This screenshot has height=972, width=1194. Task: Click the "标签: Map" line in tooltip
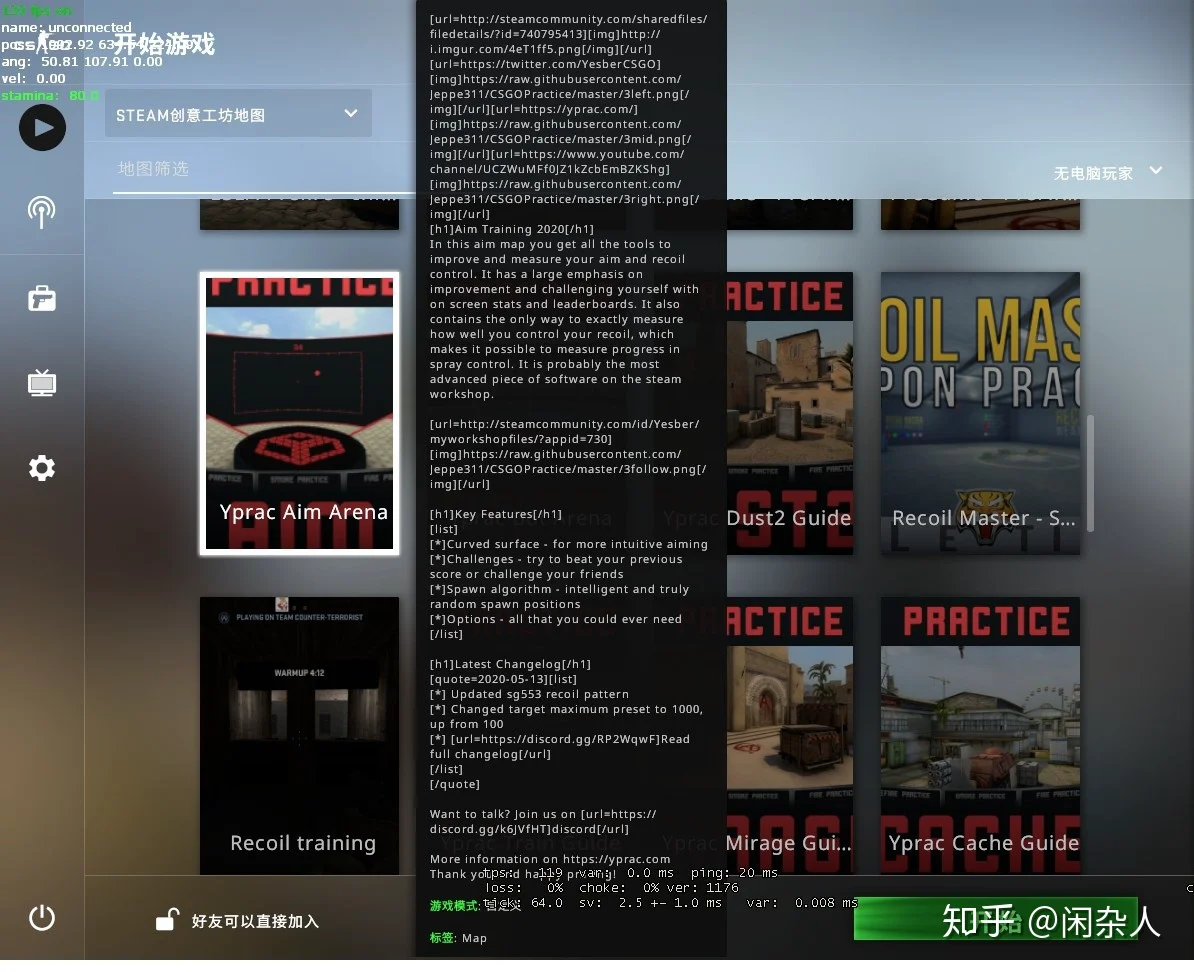click(x=458, y=938)
